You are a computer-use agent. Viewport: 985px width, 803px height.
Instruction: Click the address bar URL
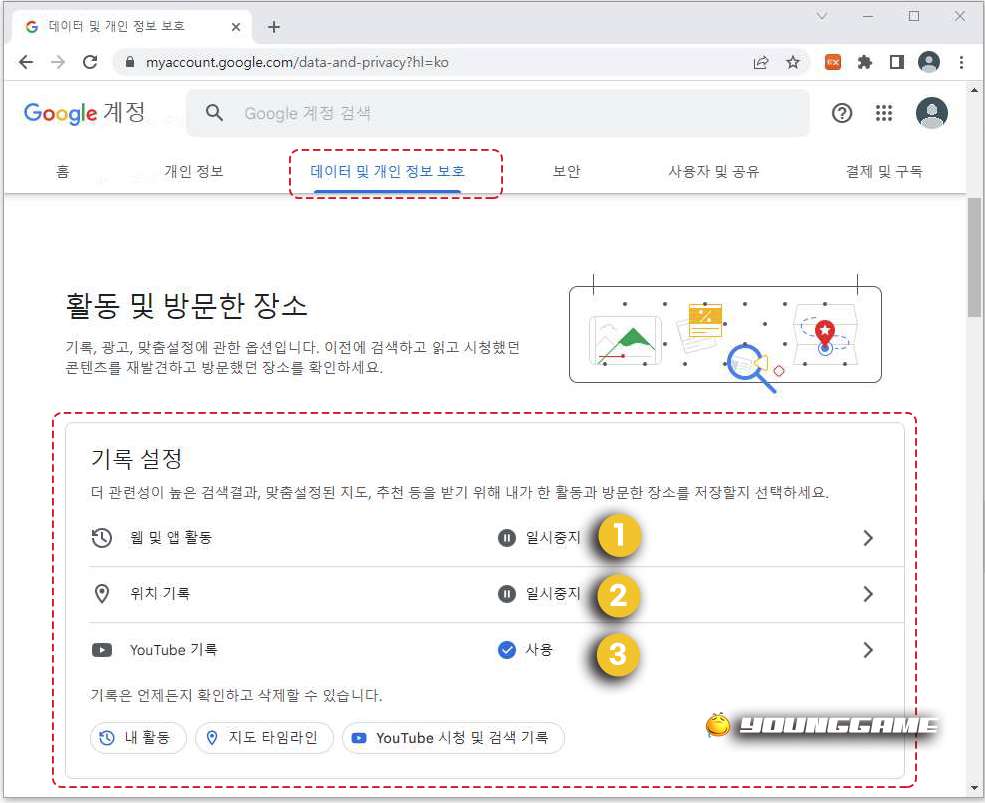[x=297, y=62]
